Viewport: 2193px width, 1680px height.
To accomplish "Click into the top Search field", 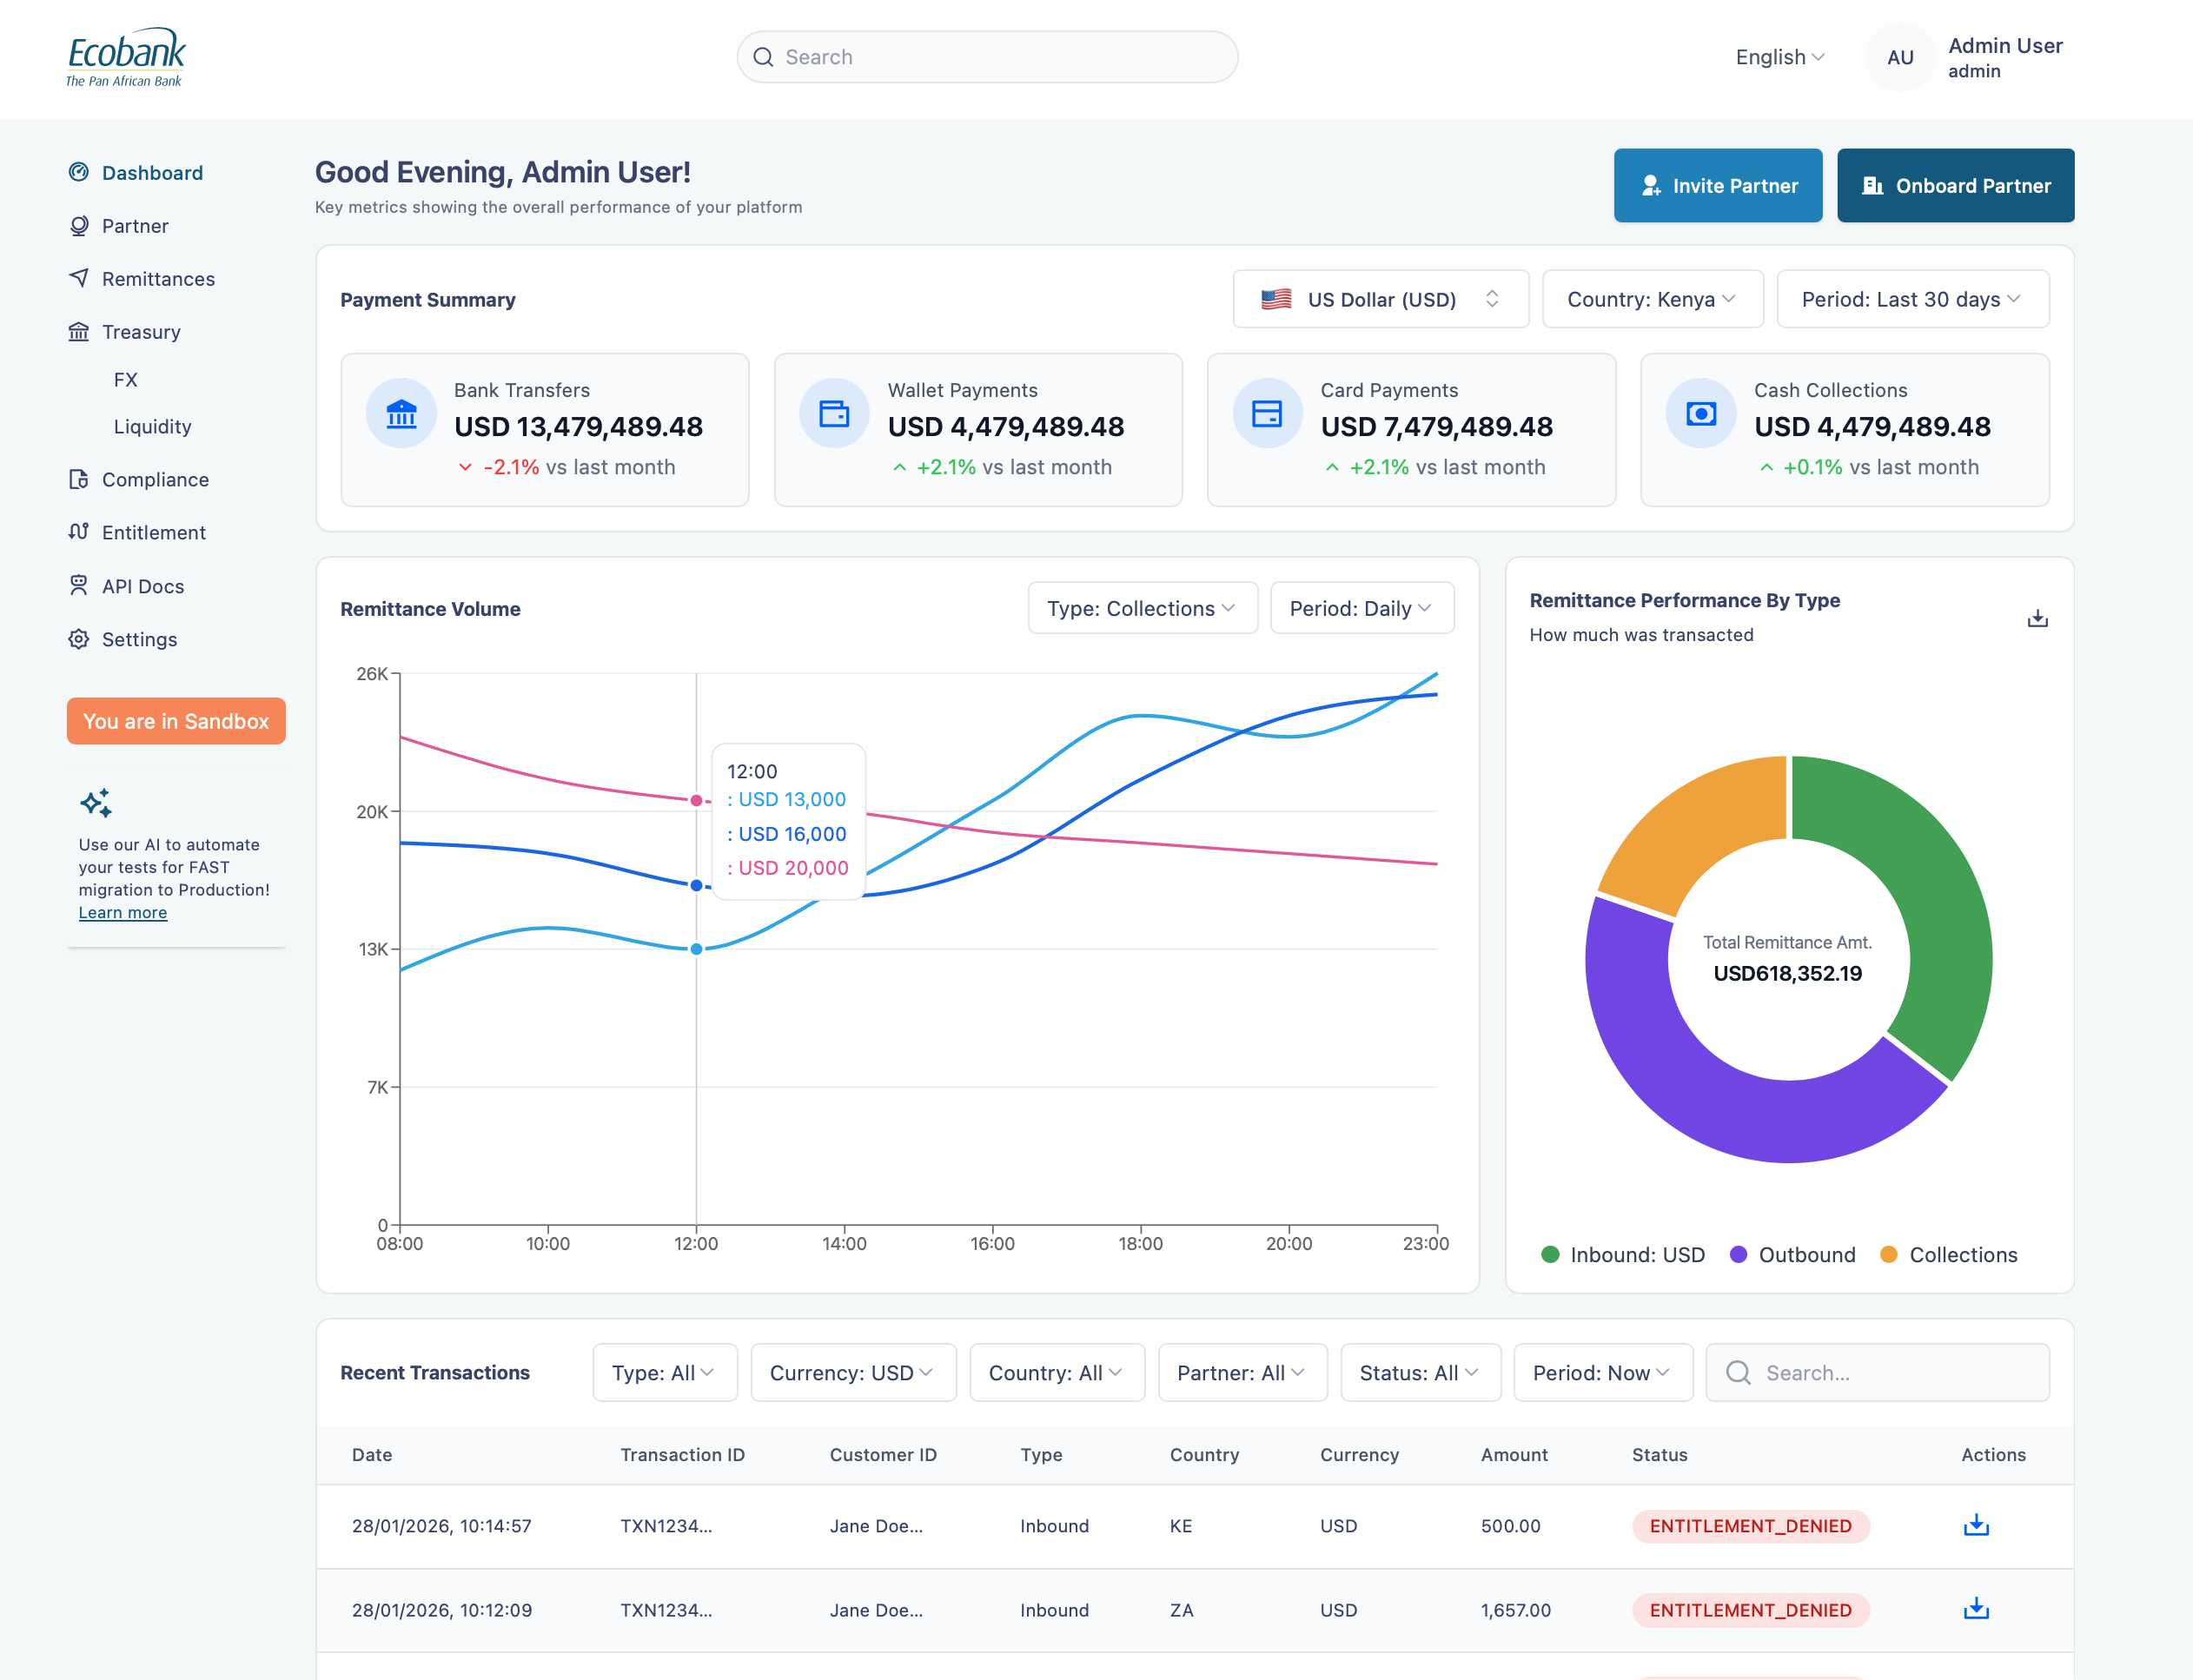I will [x=987, y=57].
